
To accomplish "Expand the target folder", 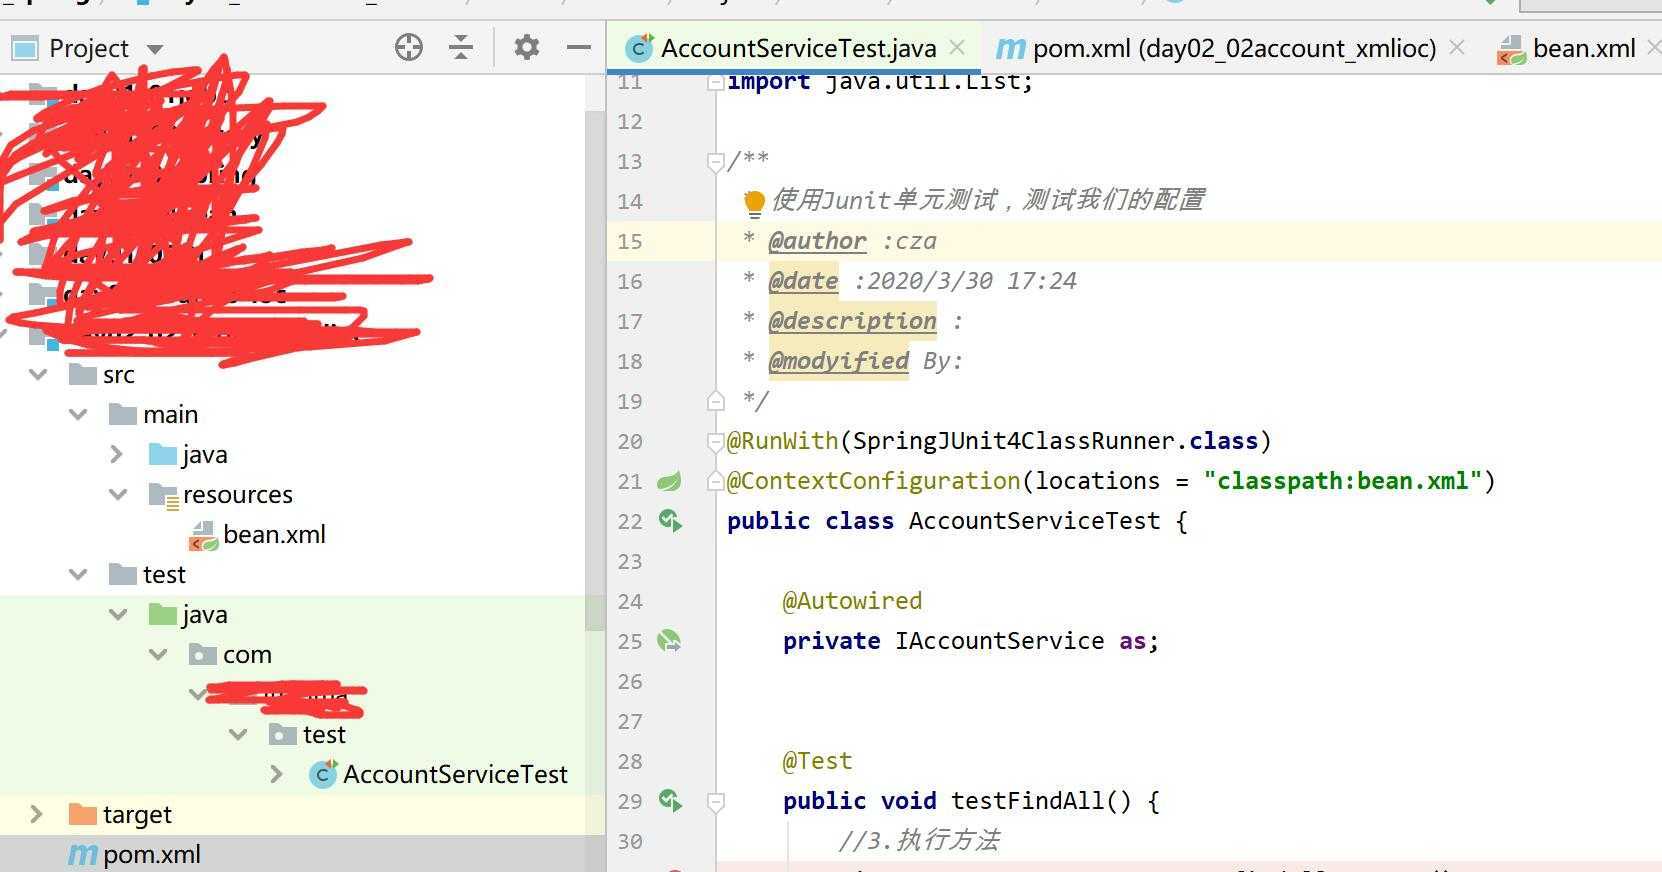I will point(37,814).
